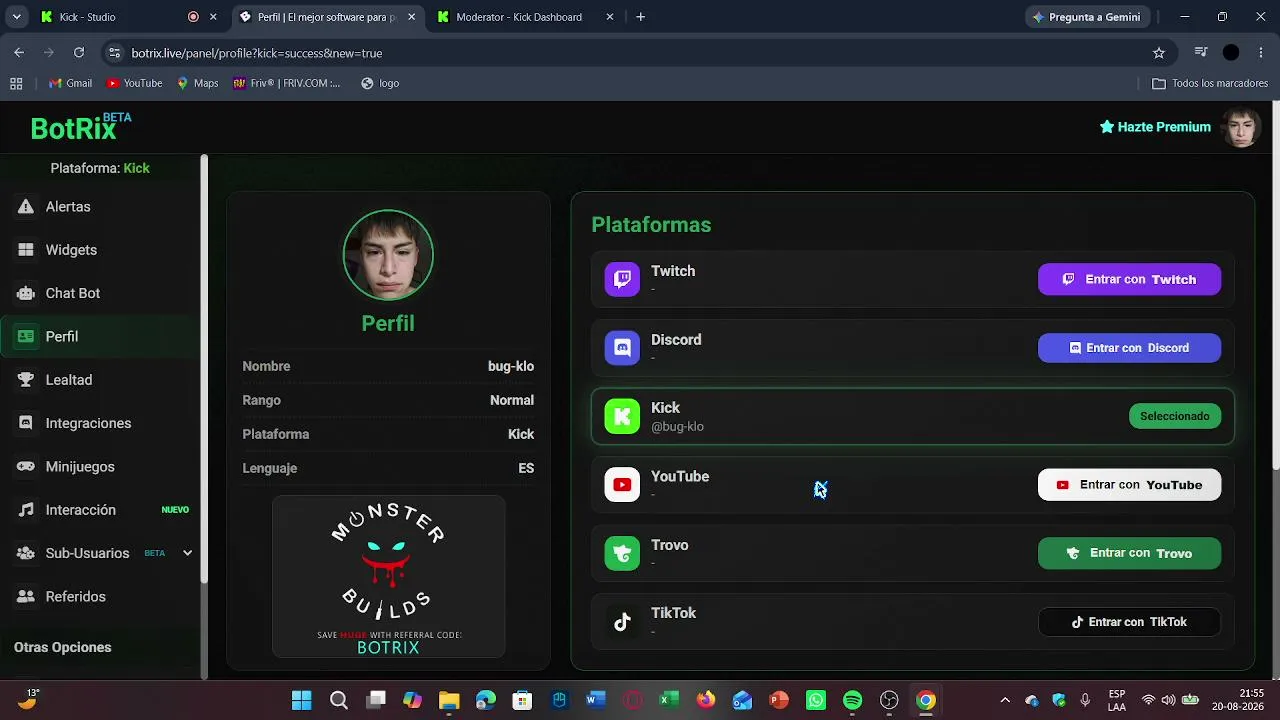Click the Integraciones sidebar icon
The height and width of the screenshot is (720, 1280).
tap(26, 423)
